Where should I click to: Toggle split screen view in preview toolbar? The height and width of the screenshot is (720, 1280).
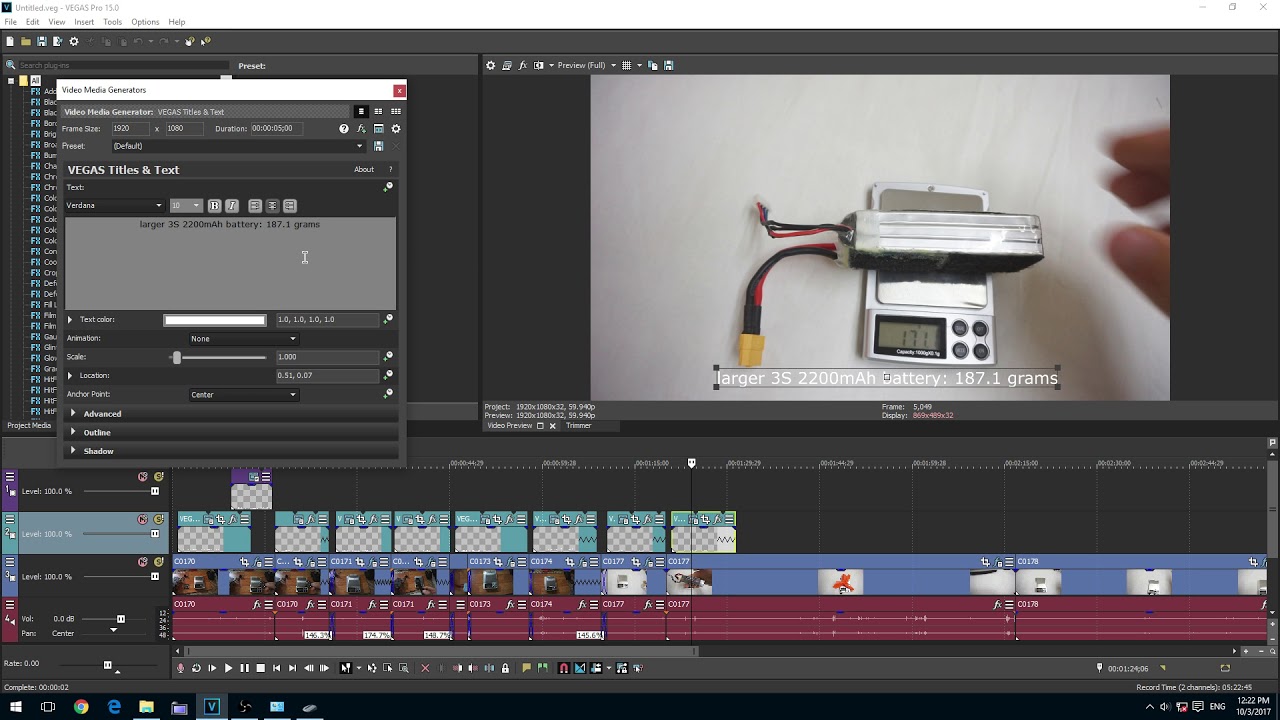click(539, 65)
